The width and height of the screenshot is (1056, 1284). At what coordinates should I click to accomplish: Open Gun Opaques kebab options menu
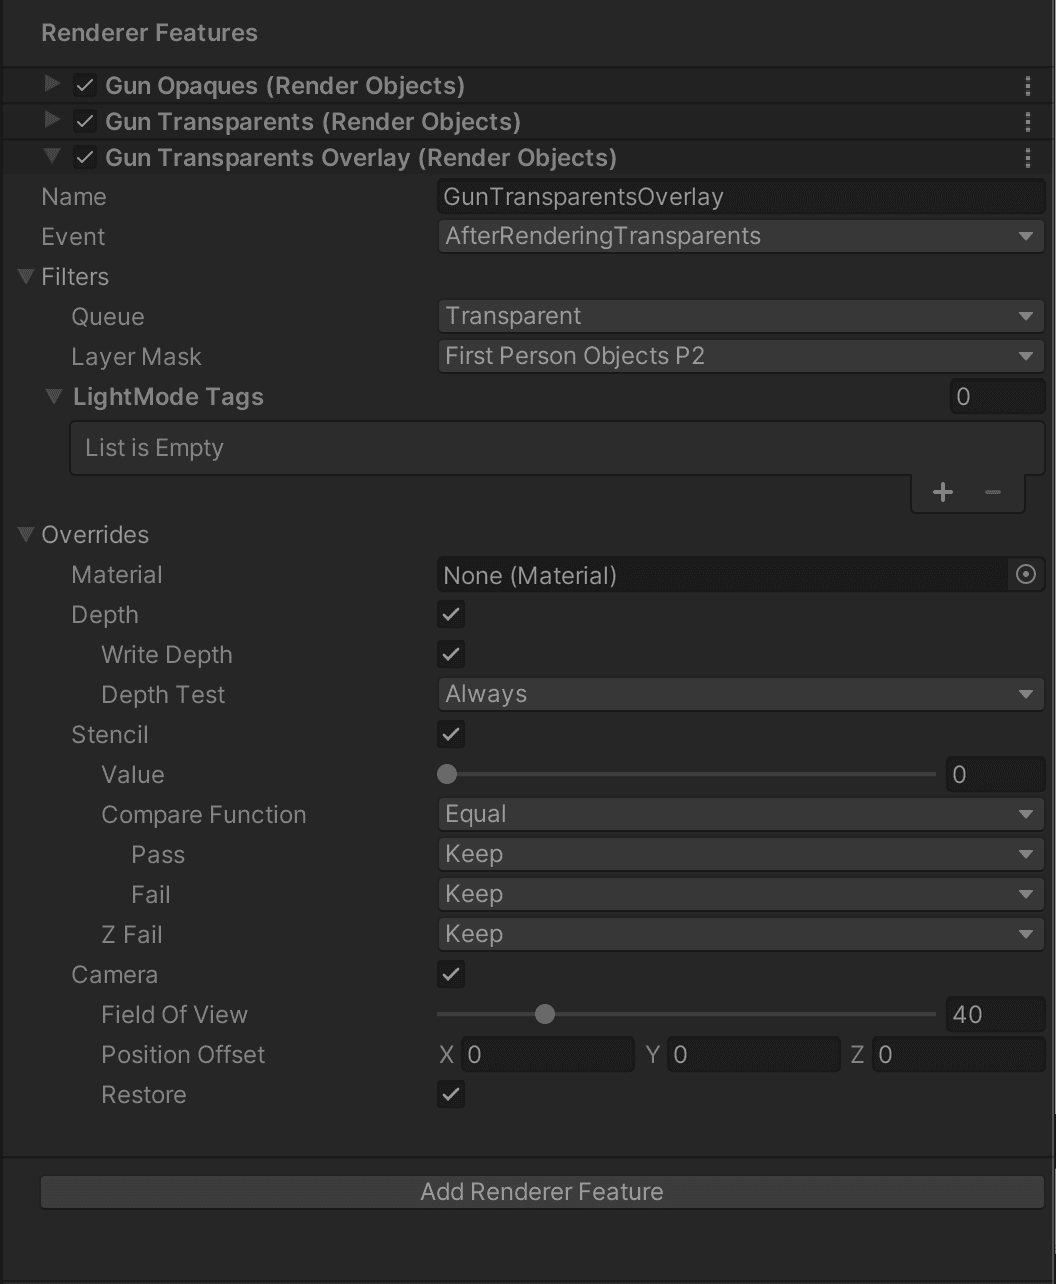click(x=1027, y=86)
